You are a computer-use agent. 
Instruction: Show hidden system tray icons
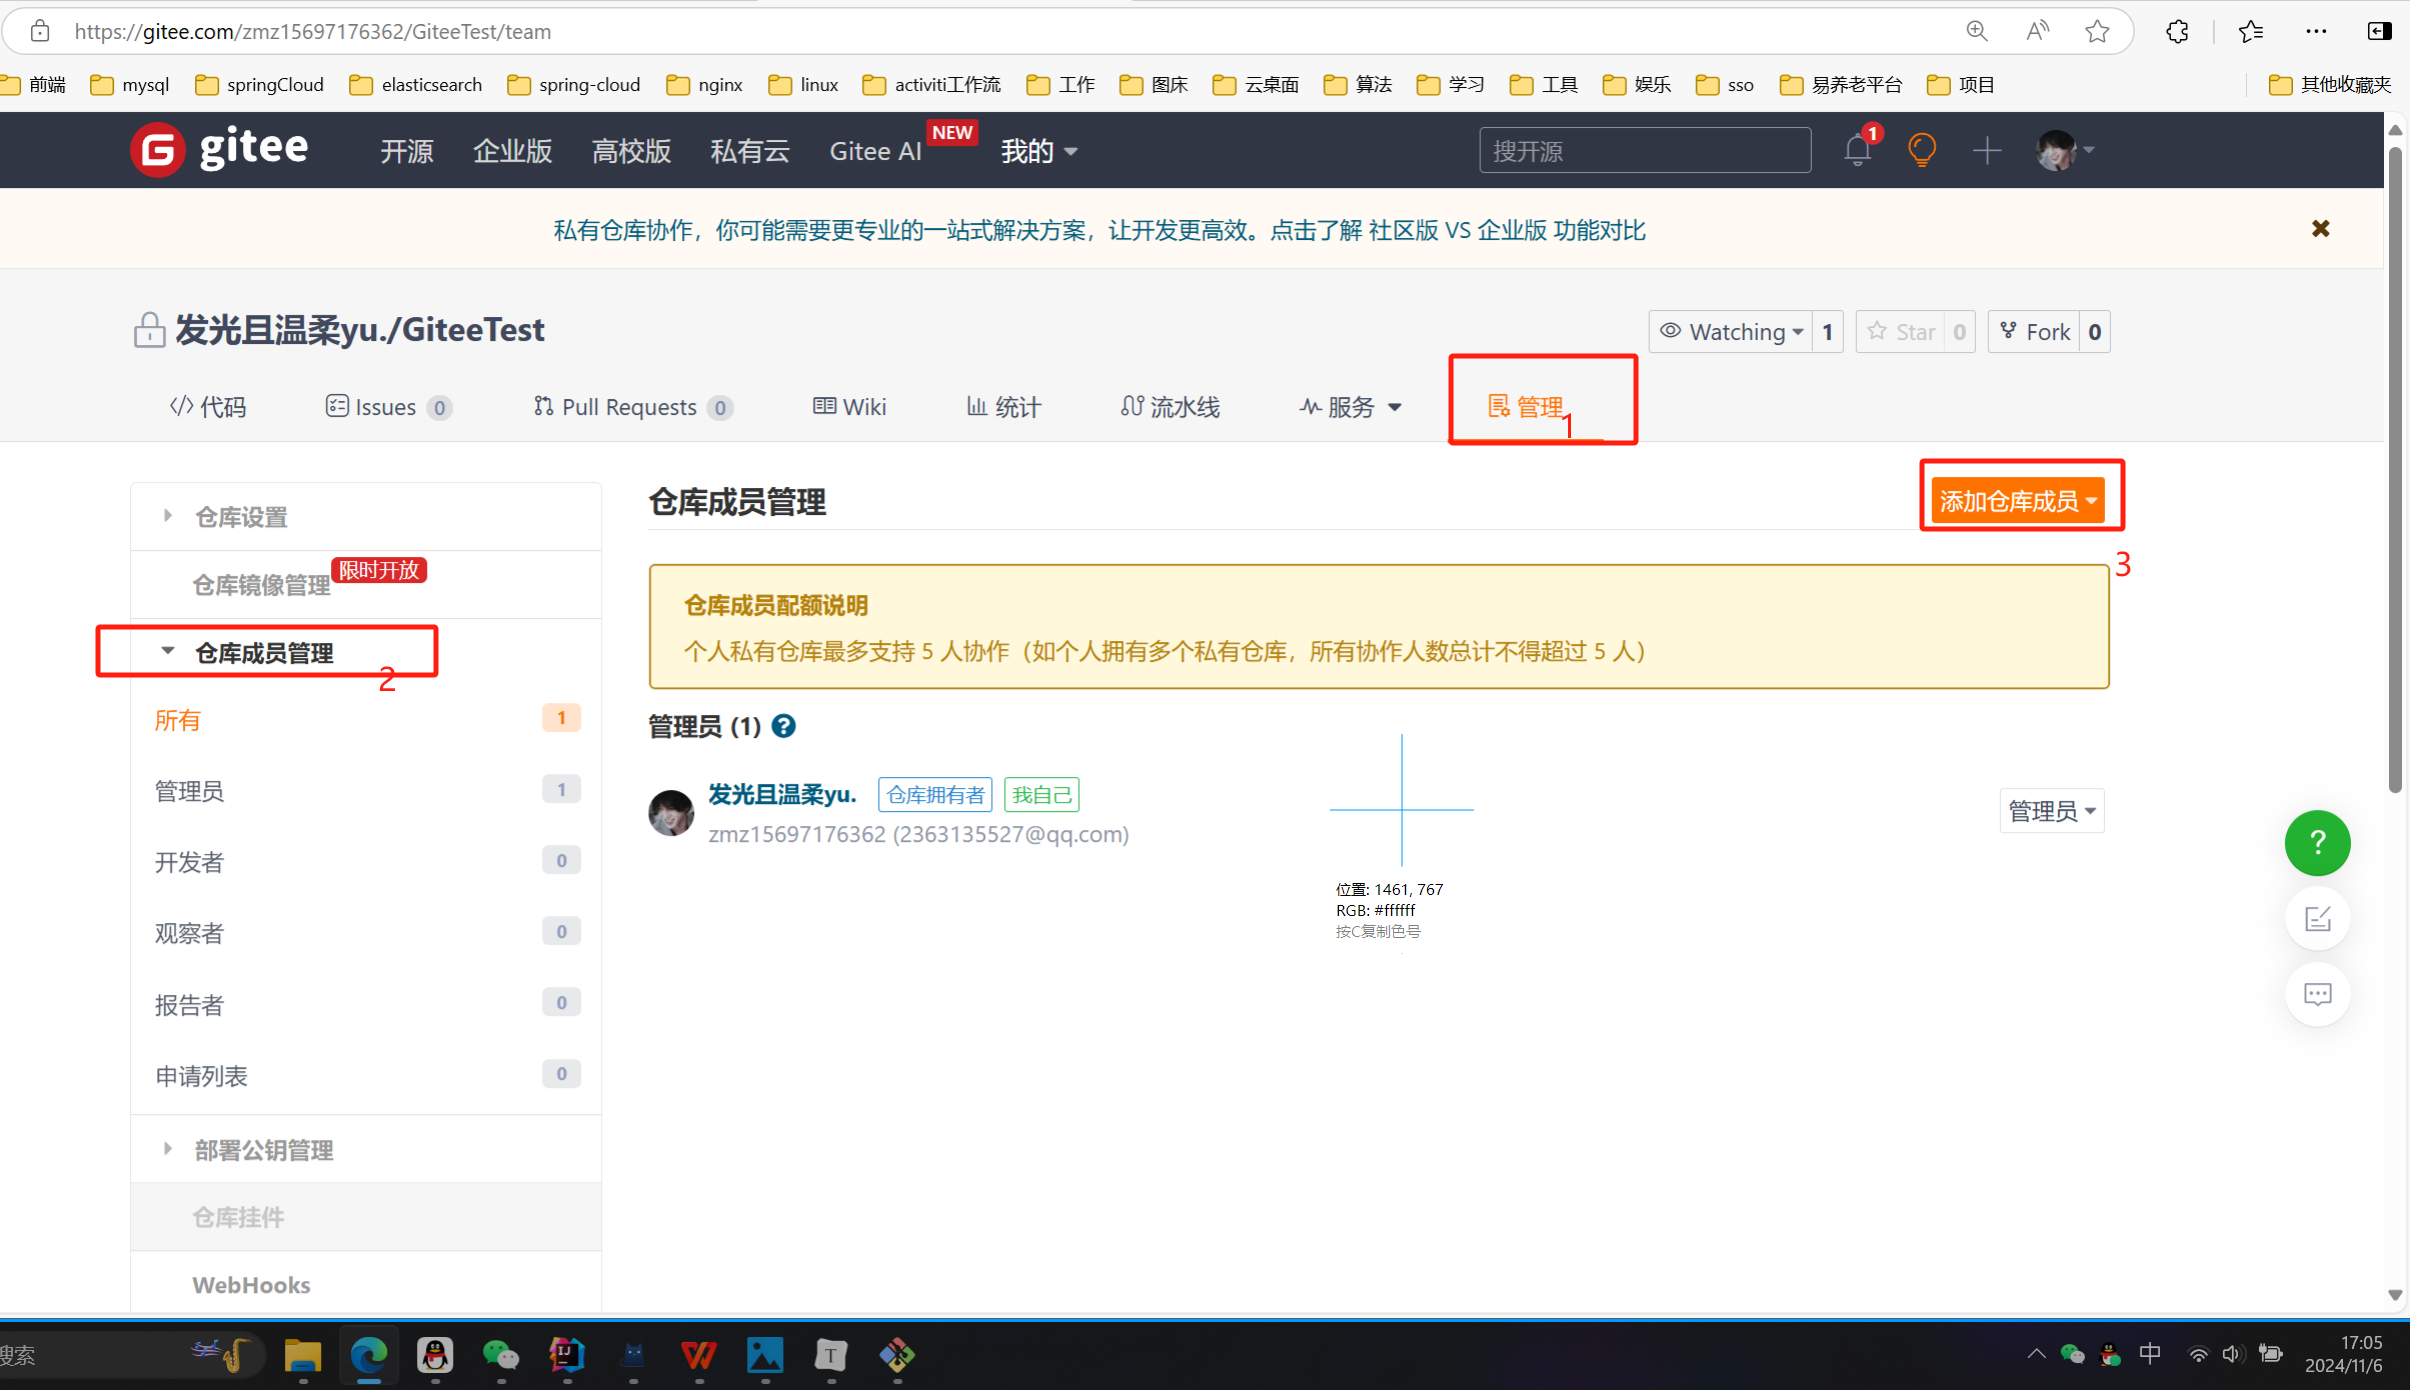(2036, 1354)
